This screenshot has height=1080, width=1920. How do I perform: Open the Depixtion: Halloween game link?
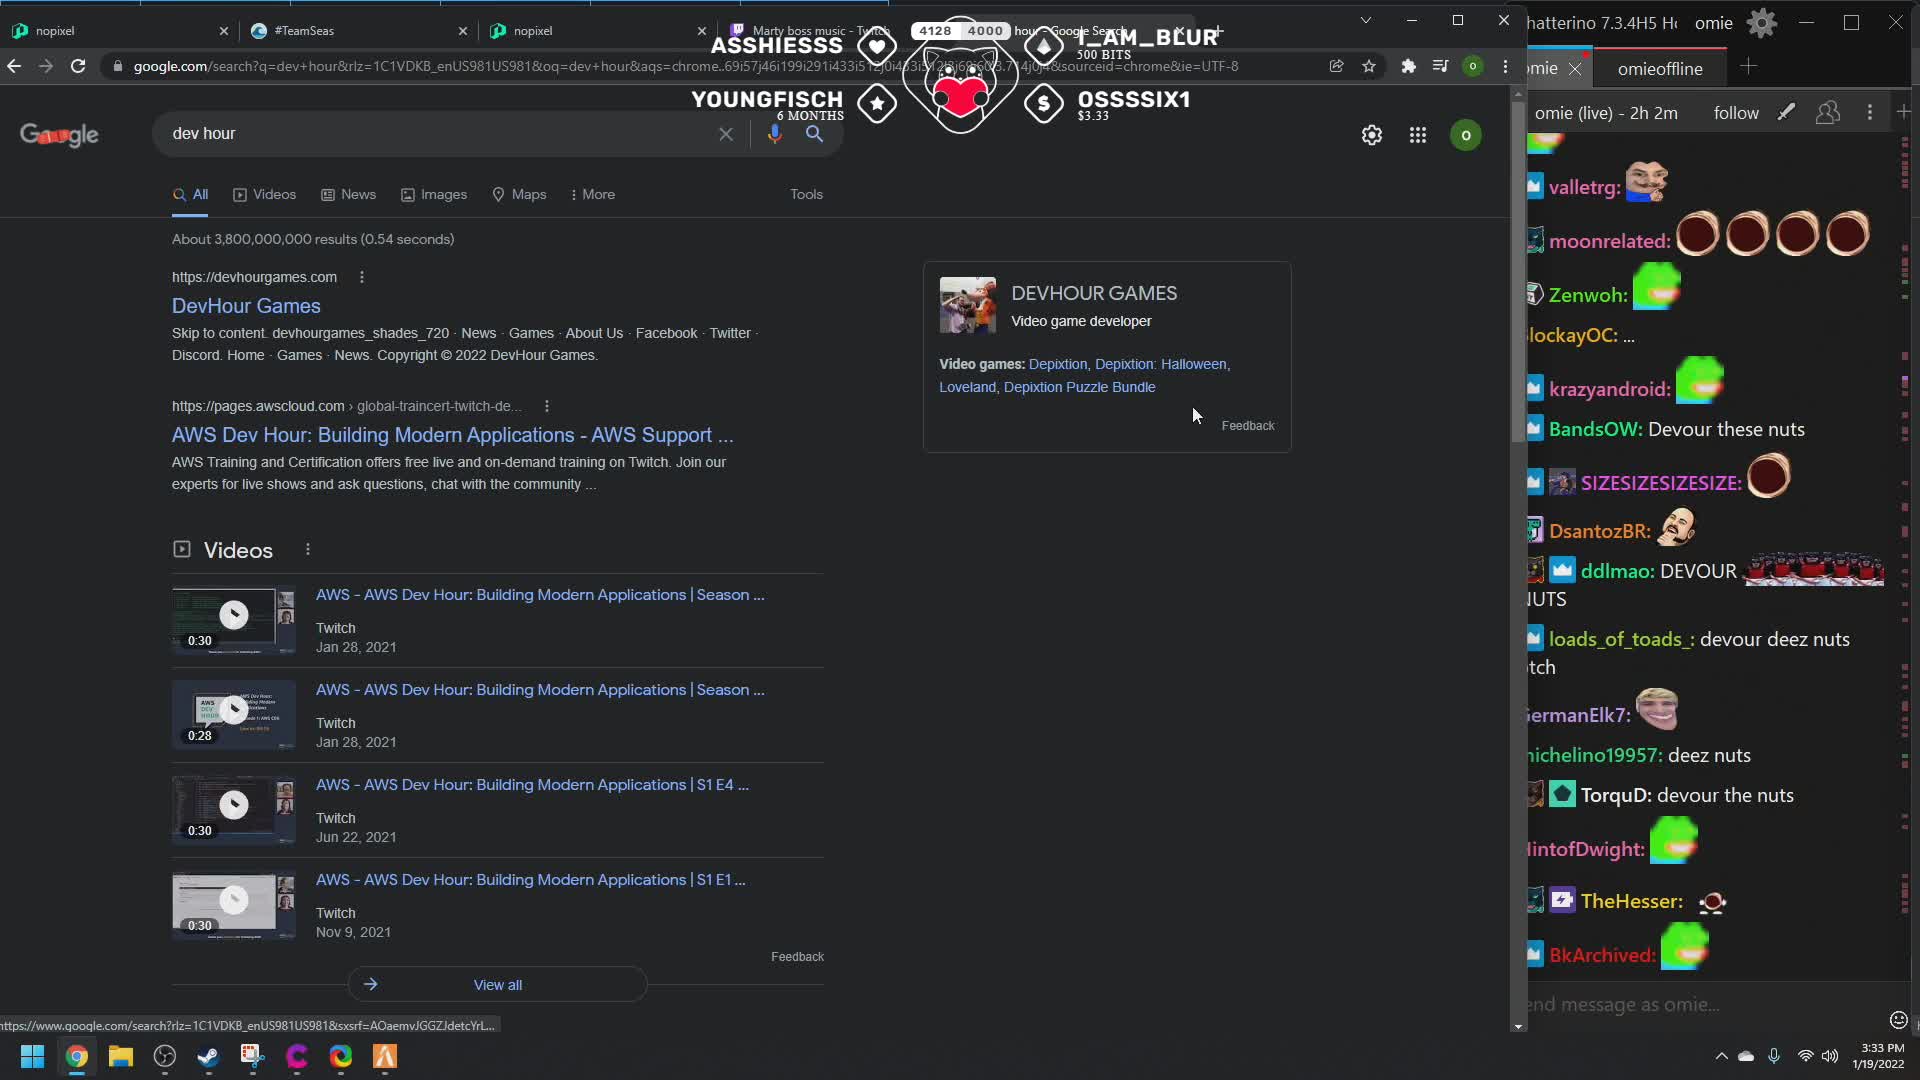[1160, 364]
